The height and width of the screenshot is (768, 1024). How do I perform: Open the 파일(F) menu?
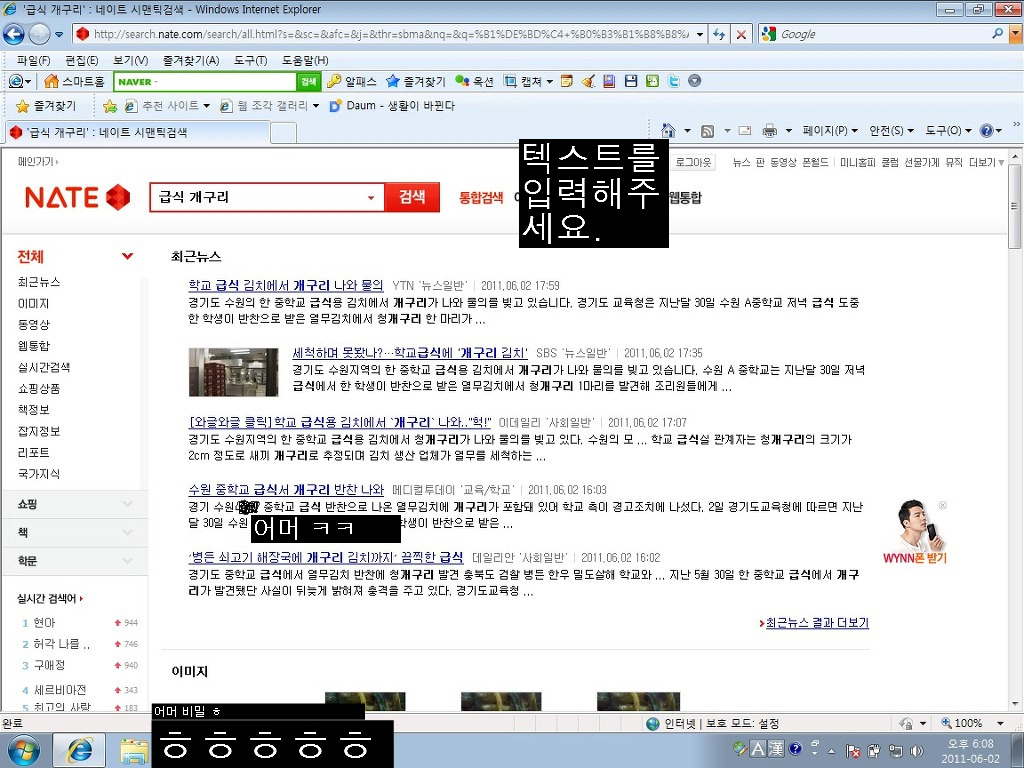33,60
